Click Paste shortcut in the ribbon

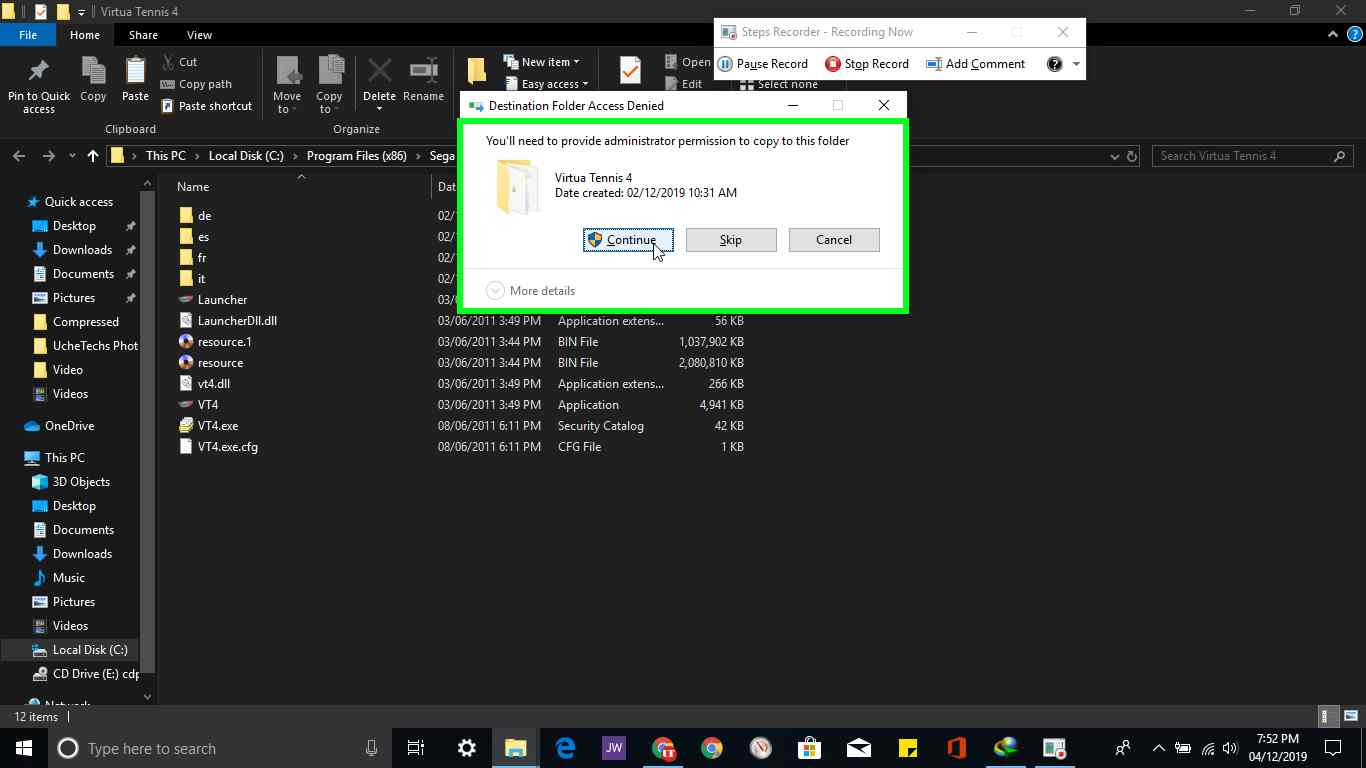tap(206, 106)
